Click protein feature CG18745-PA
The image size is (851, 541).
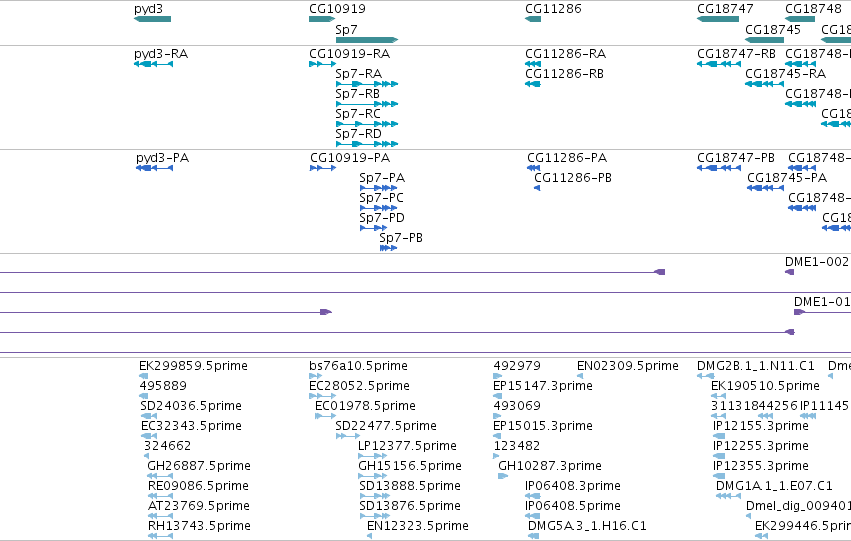(765, 188)
